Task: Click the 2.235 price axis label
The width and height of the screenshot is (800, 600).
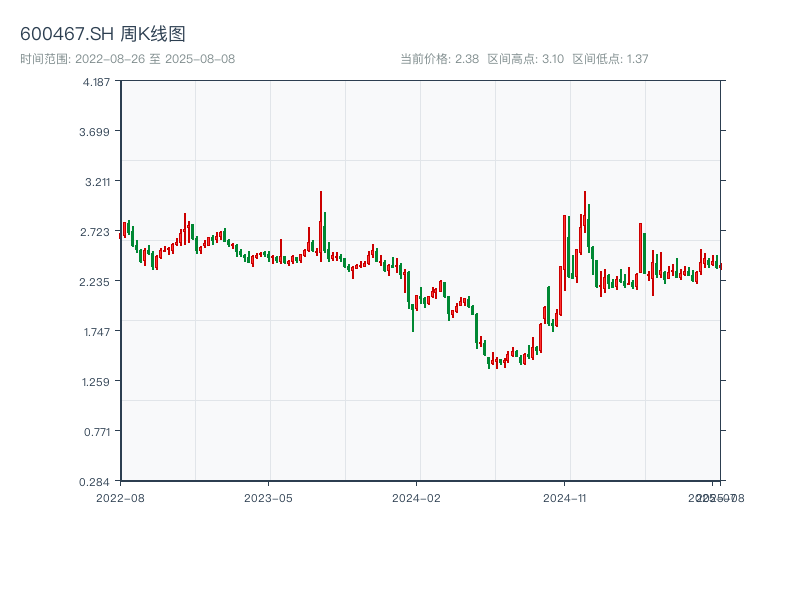Action: [96, 282]
